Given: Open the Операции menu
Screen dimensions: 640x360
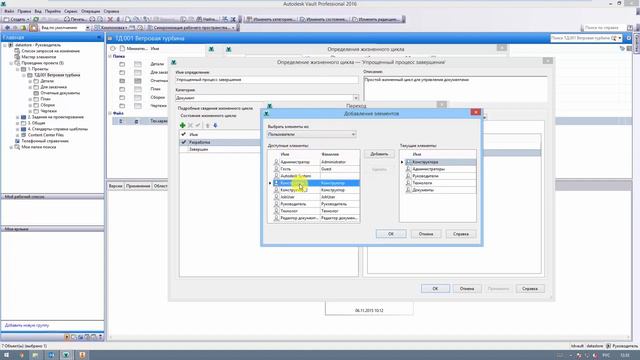Looking at the screenshot, I should click(90, 11).
